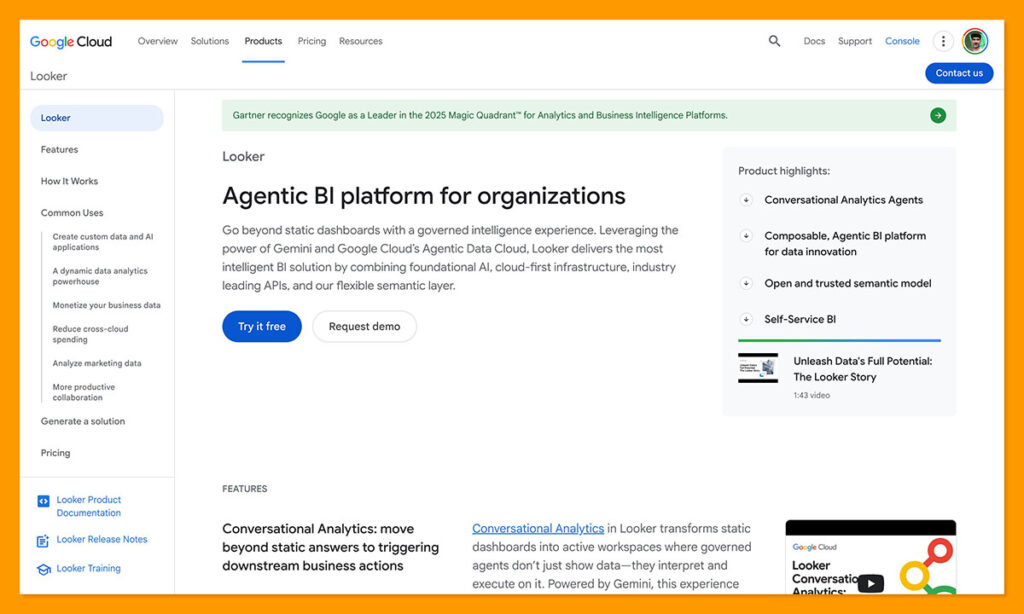This screenshot has height=614, width=1024.
Task: Open A dynamic data analytics powerhouse
Action: point(100,276)
